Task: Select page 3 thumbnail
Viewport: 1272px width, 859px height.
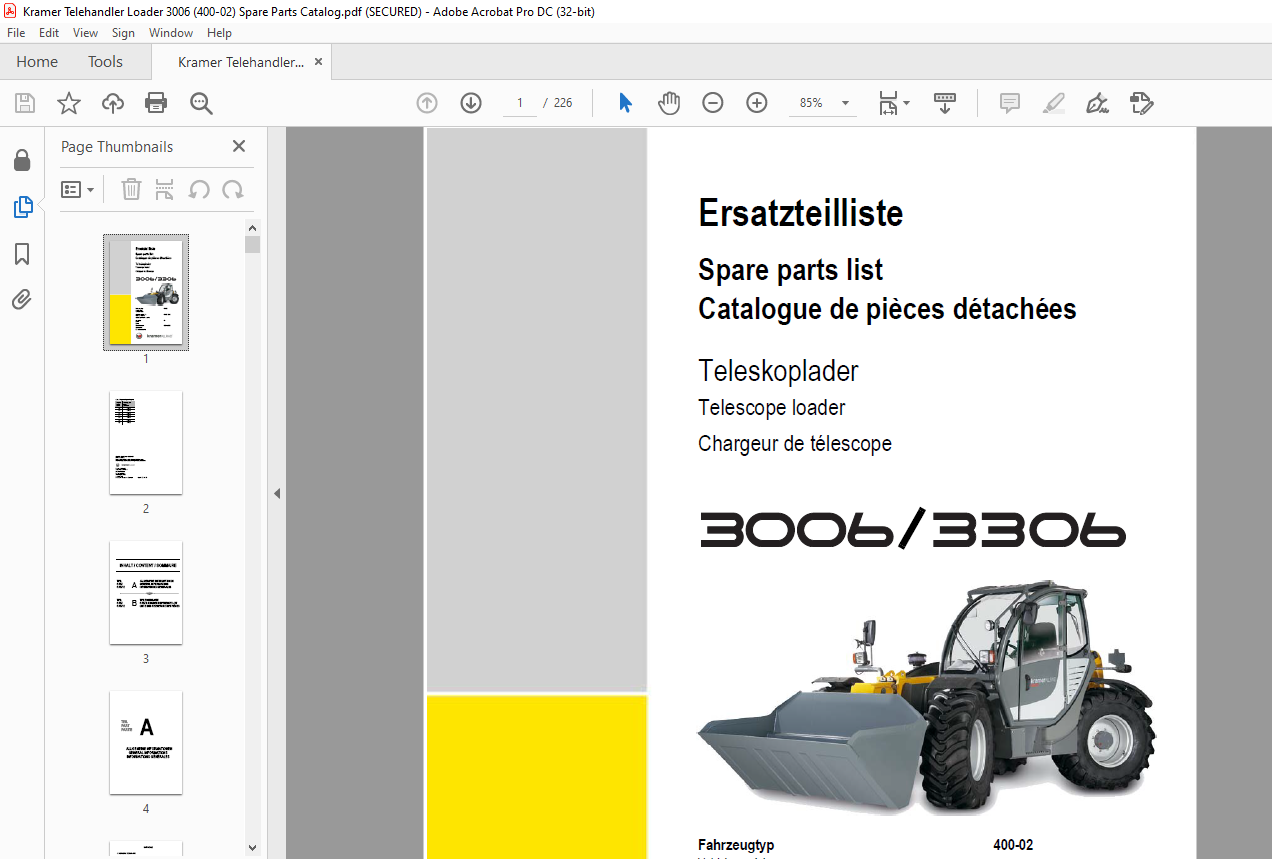Action: 146,592
